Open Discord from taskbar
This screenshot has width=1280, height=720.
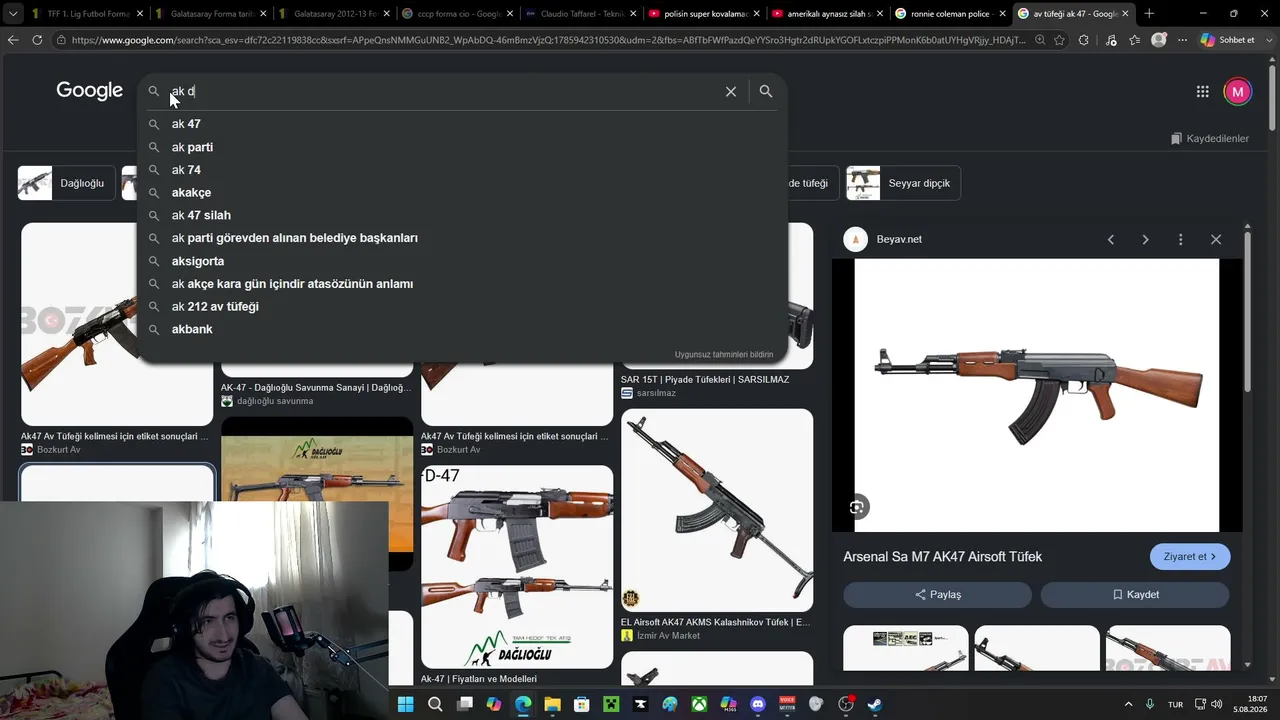[x=758, y=704]
